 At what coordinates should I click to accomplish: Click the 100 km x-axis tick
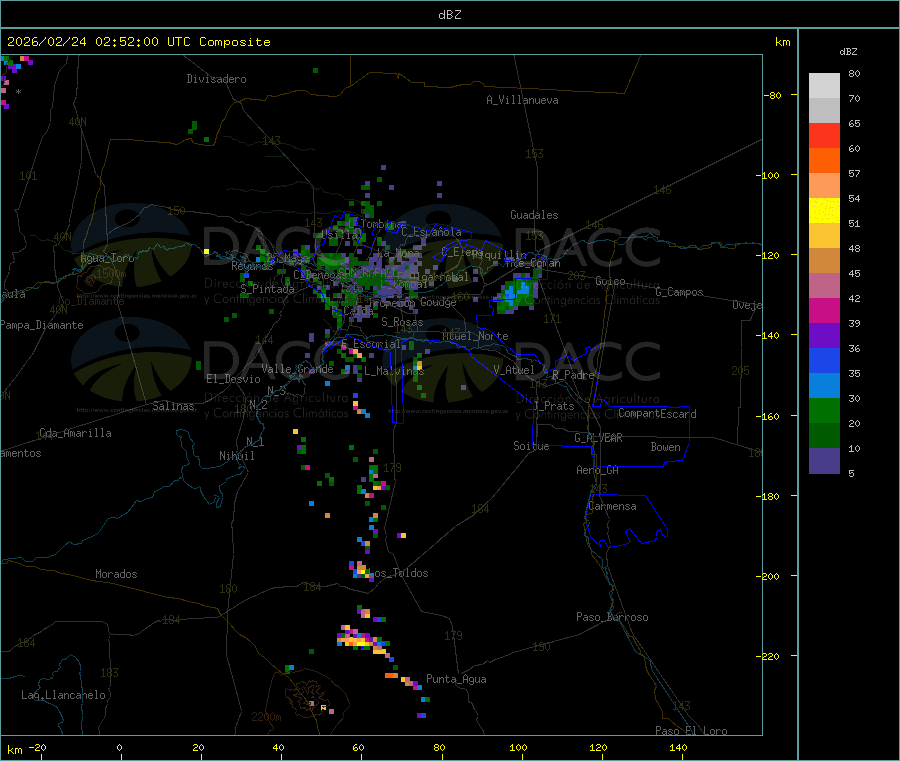coord(518,747)
